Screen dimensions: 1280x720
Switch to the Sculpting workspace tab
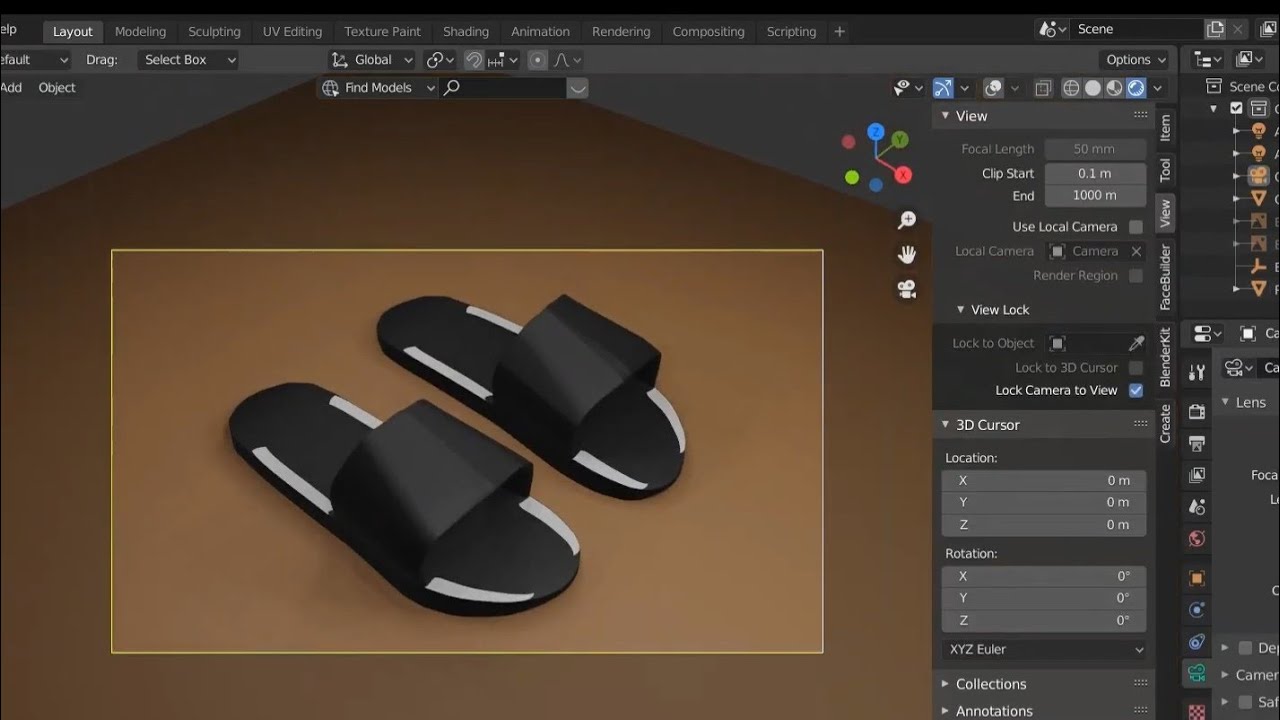coord(214,31)
